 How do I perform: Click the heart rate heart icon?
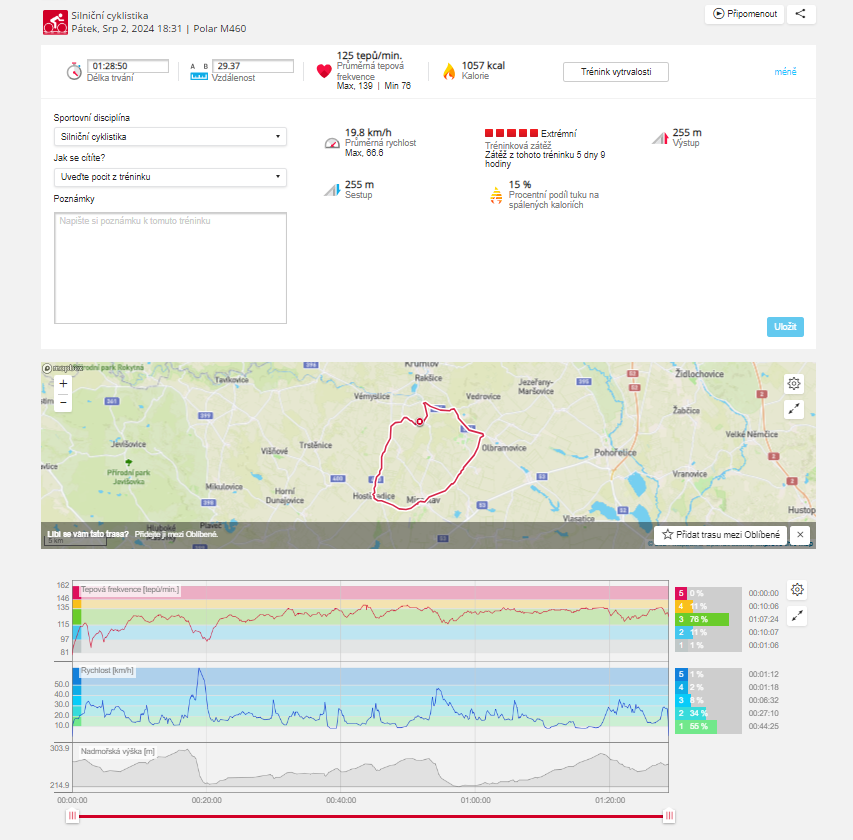324,71
